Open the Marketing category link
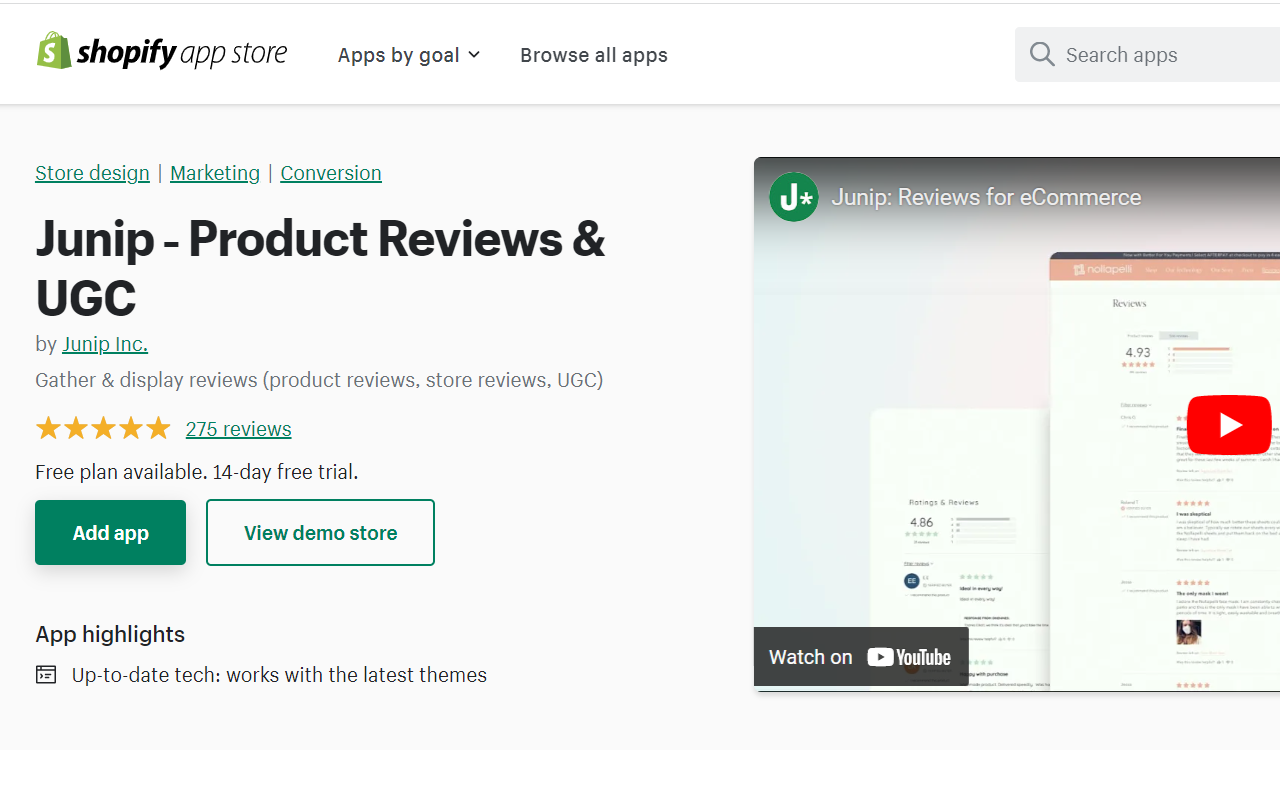The width and height of the screenshot is (1280, 800). [x=215, y=173]
